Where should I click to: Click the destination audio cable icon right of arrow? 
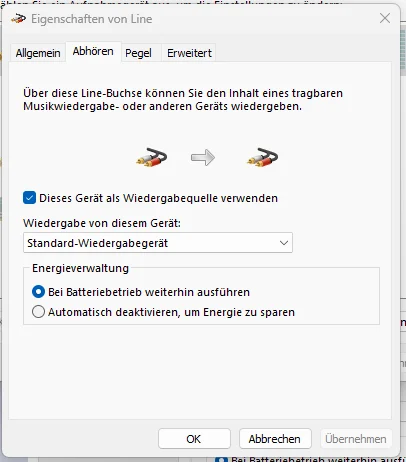(x=262, y=157)
